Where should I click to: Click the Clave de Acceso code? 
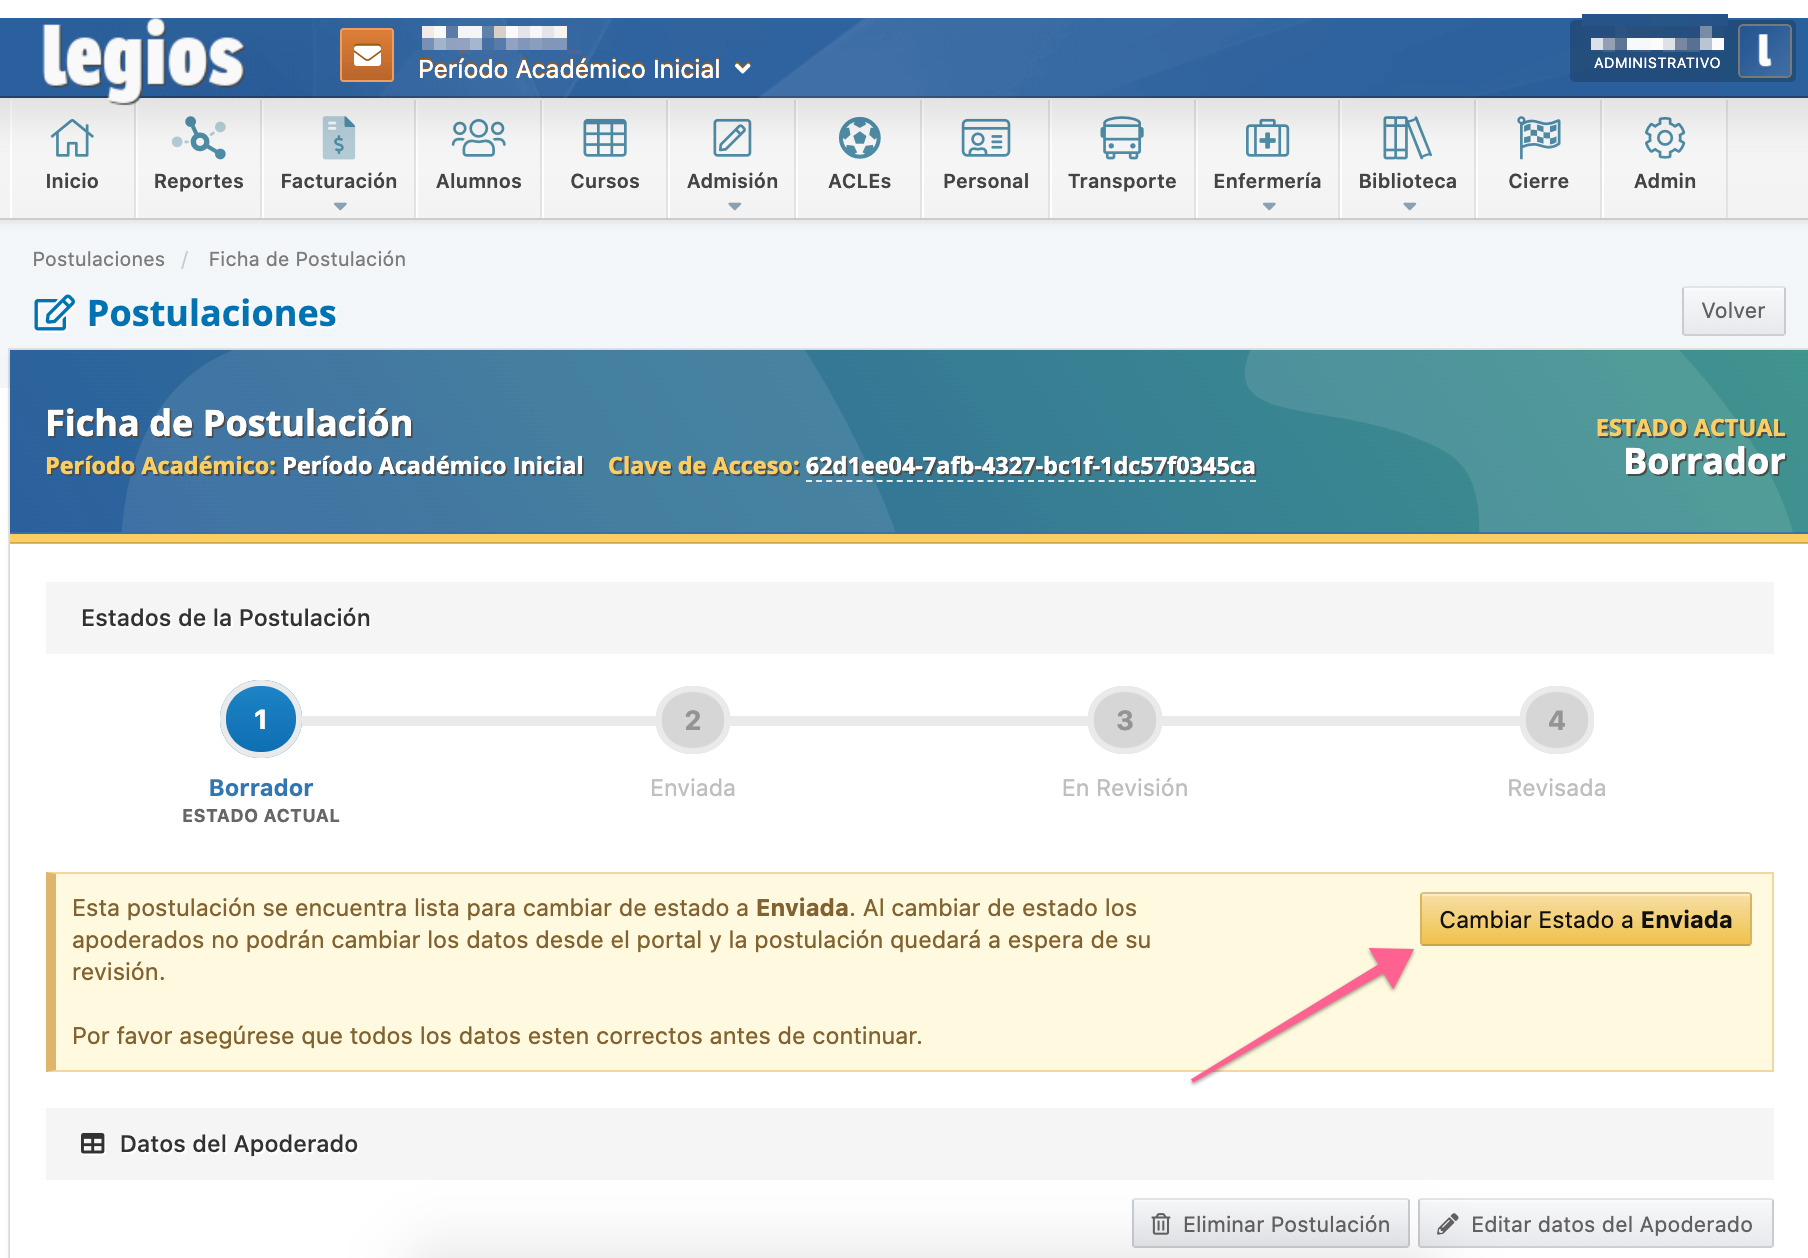1029,466
